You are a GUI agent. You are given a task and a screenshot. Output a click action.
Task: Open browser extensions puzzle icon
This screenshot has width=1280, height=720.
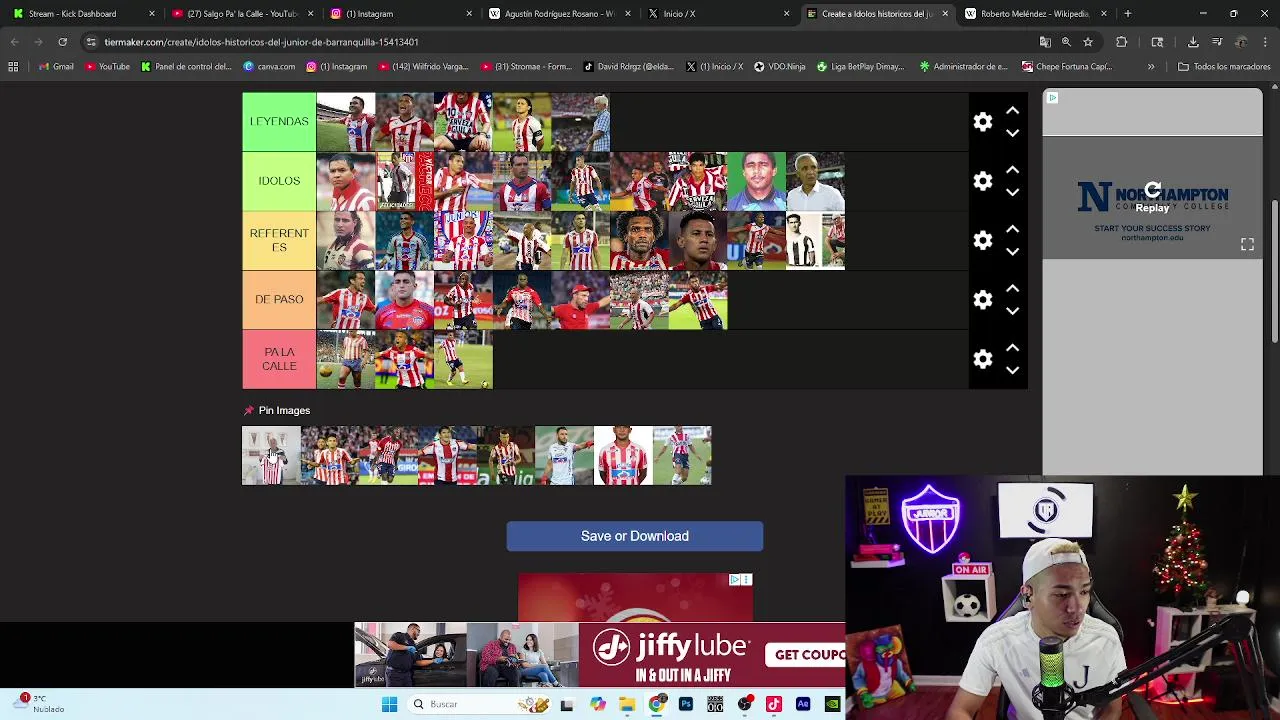pos(1121,42)
